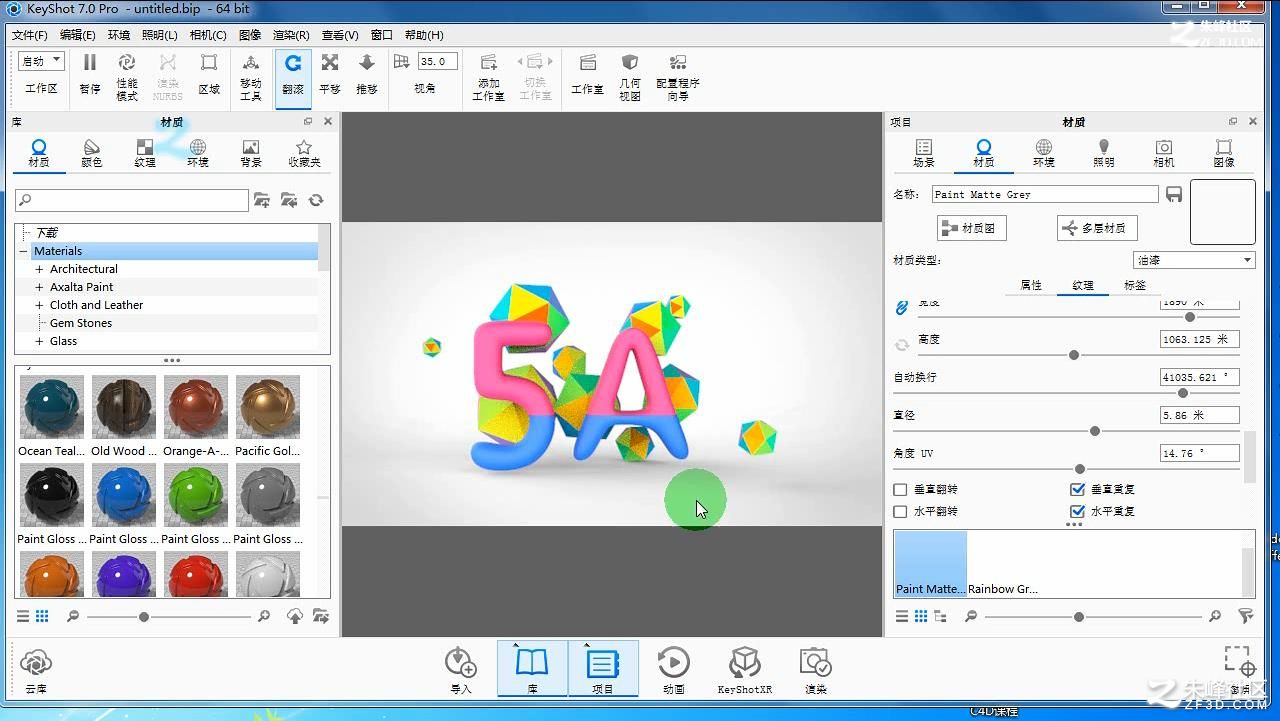Switch to library 颜色 tab

pyautogui.click(x=92, y=153)
